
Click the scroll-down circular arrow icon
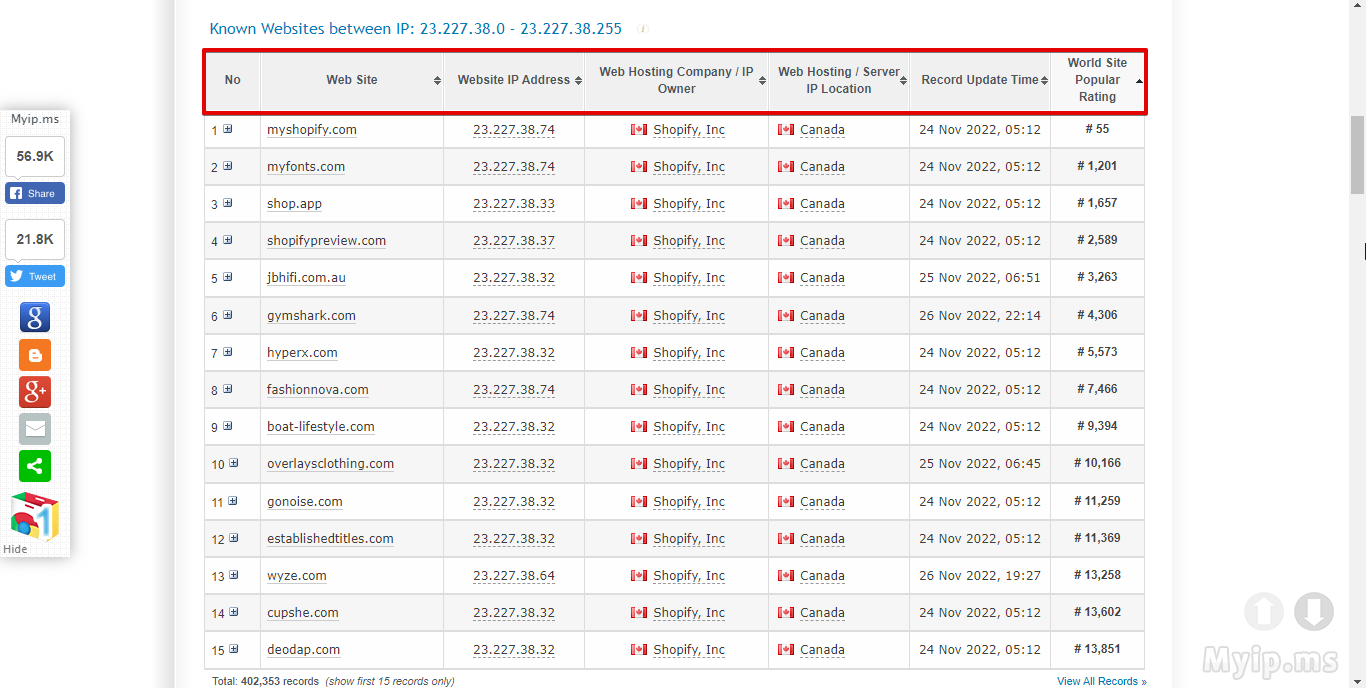(1314, 611)
